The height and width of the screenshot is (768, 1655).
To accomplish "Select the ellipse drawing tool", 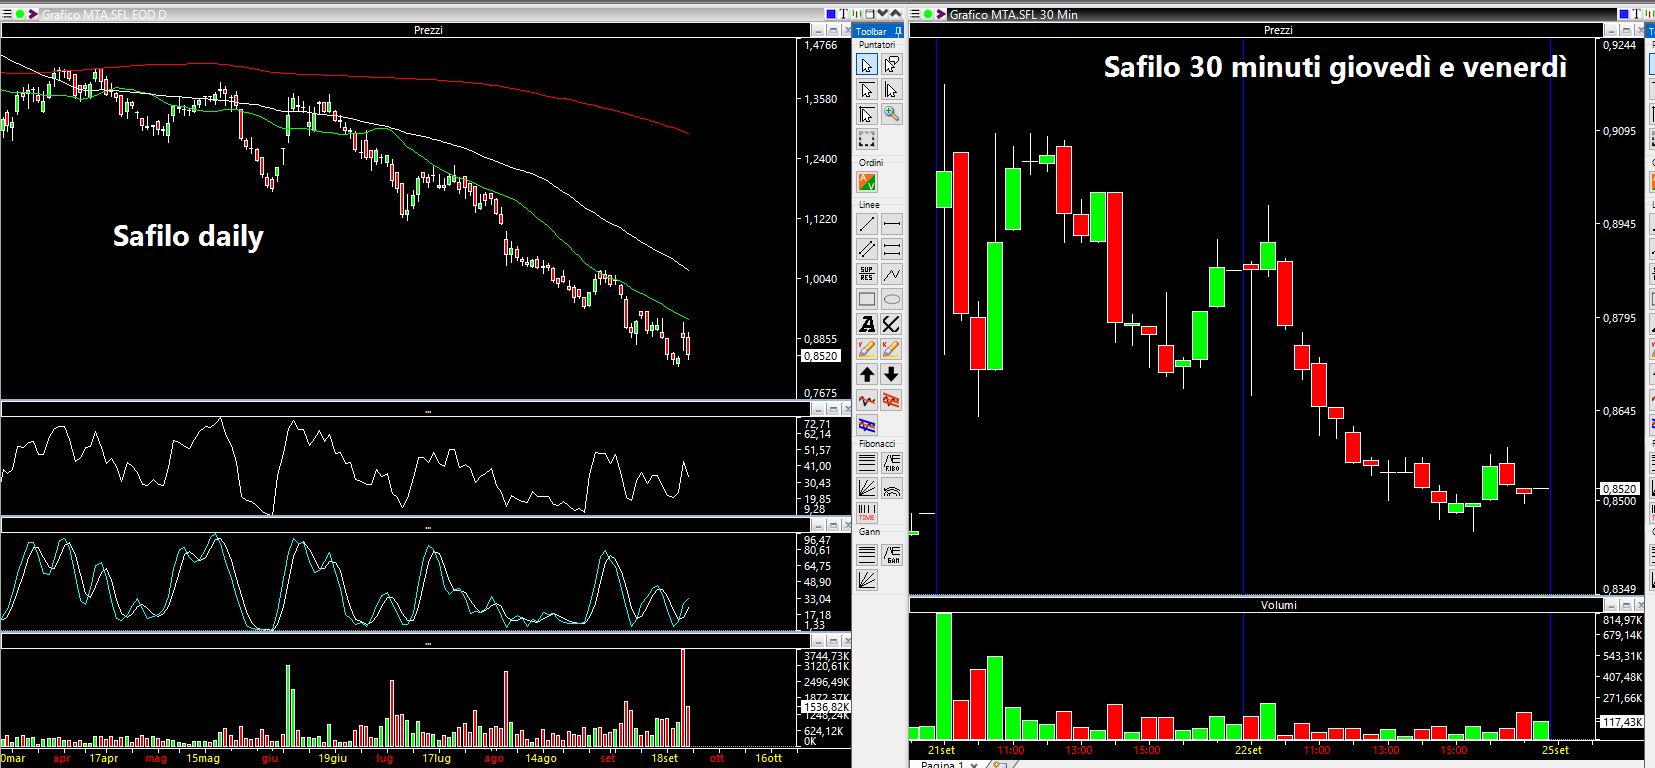I will pos(891,299).
